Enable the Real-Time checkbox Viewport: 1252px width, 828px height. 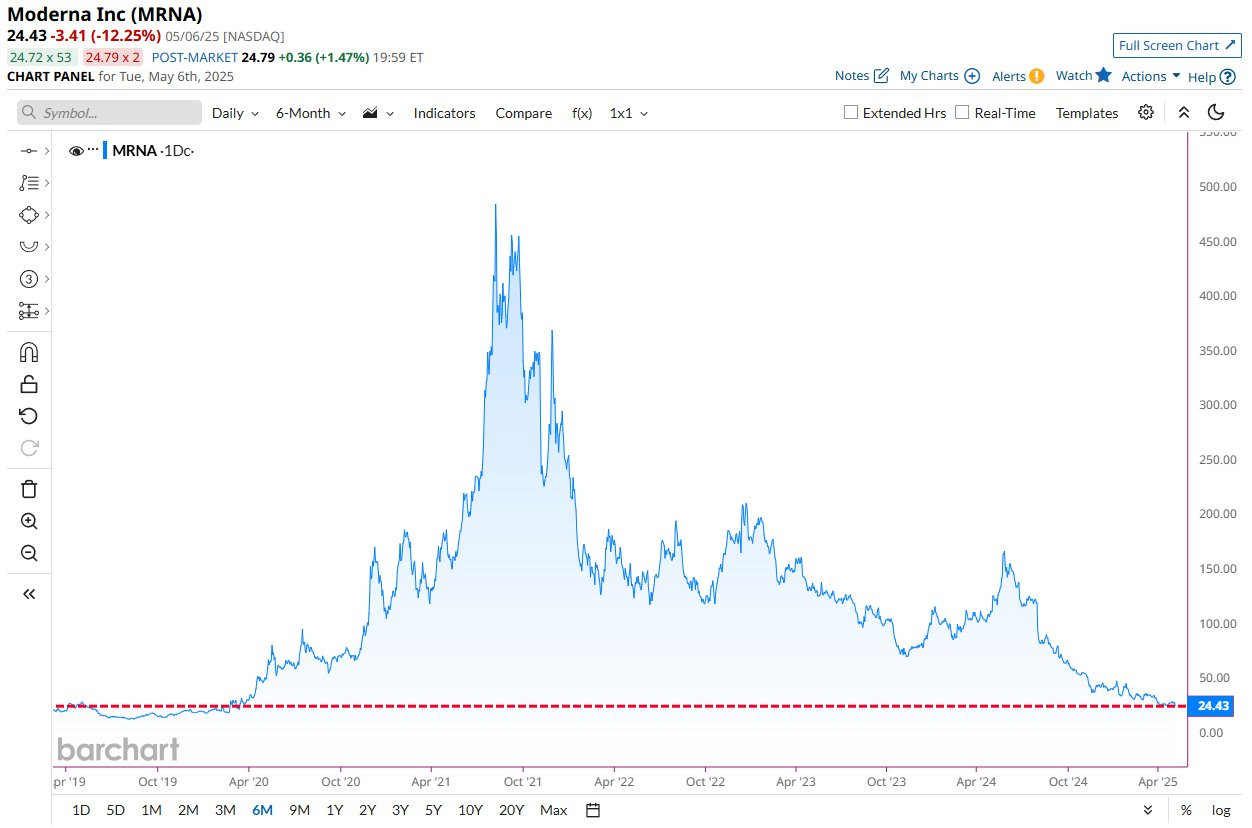(962, 113)
